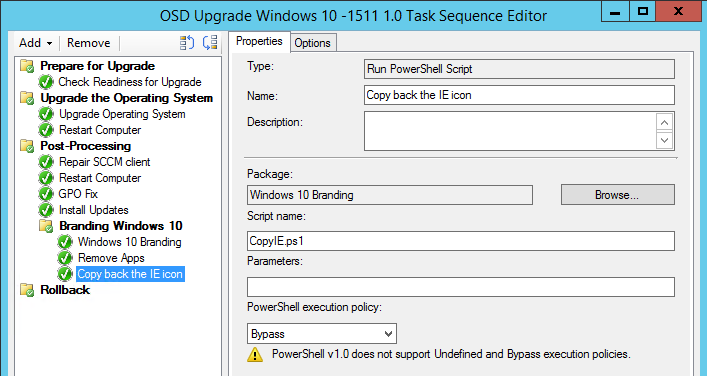
Task: Click the Prepare for Upgrade folder icon
Action: coord(27,66)
